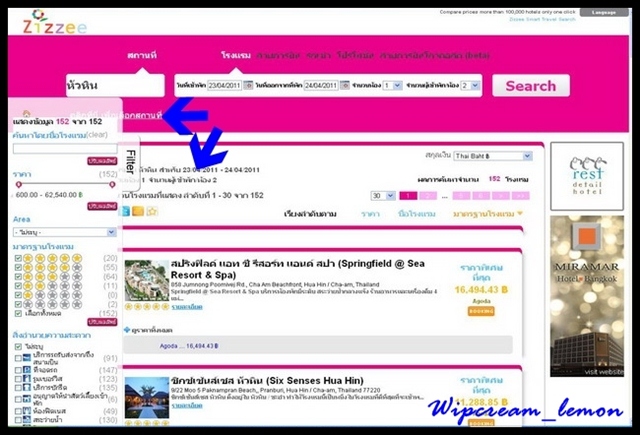Click the rest detail hotel ad

587,176
